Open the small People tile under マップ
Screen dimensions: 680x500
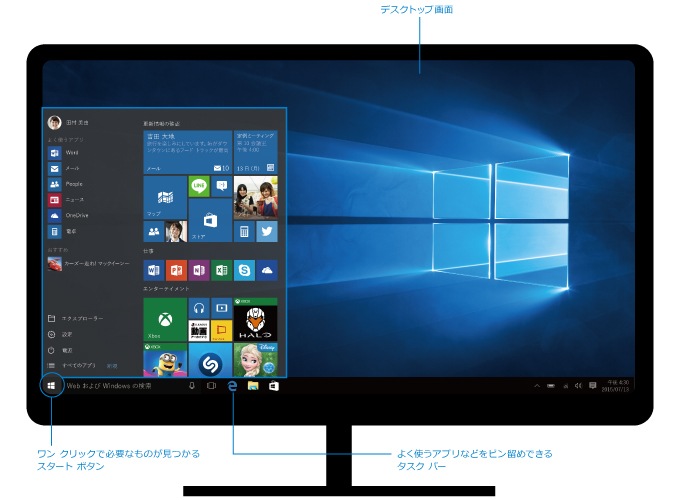[154, 232]
